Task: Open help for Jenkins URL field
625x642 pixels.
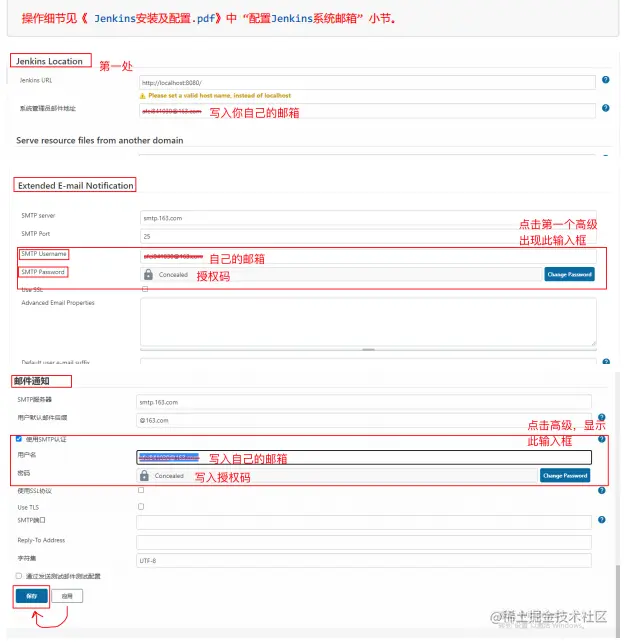Action: pyautogui.click(x=605, y=80)
